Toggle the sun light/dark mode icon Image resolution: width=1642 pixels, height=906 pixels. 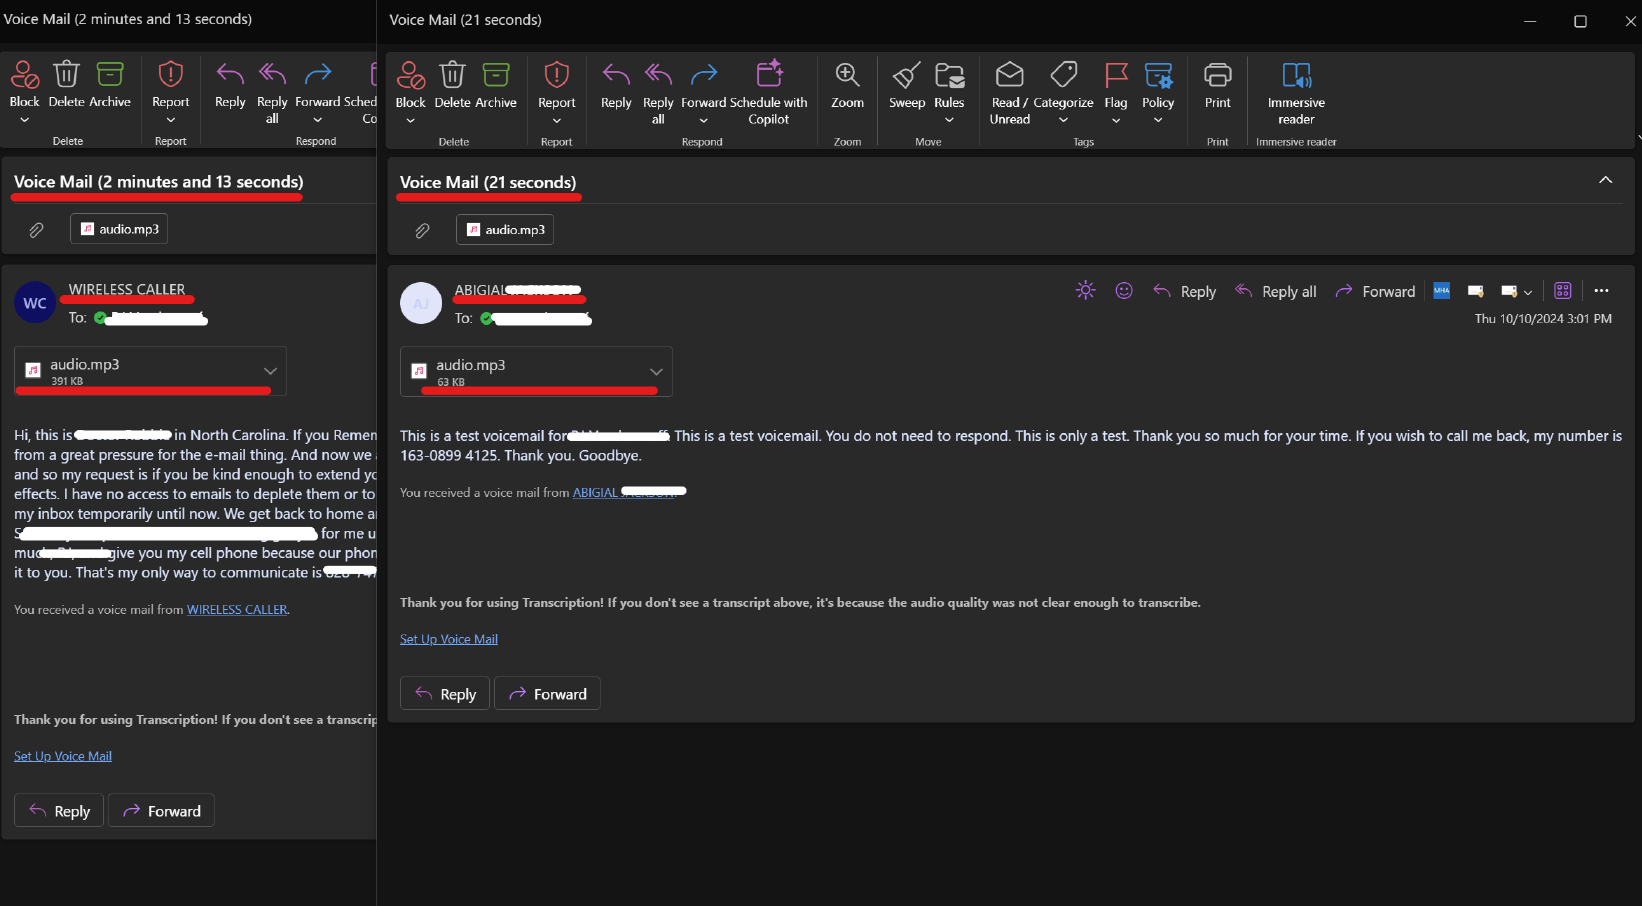click(1085, 291)
